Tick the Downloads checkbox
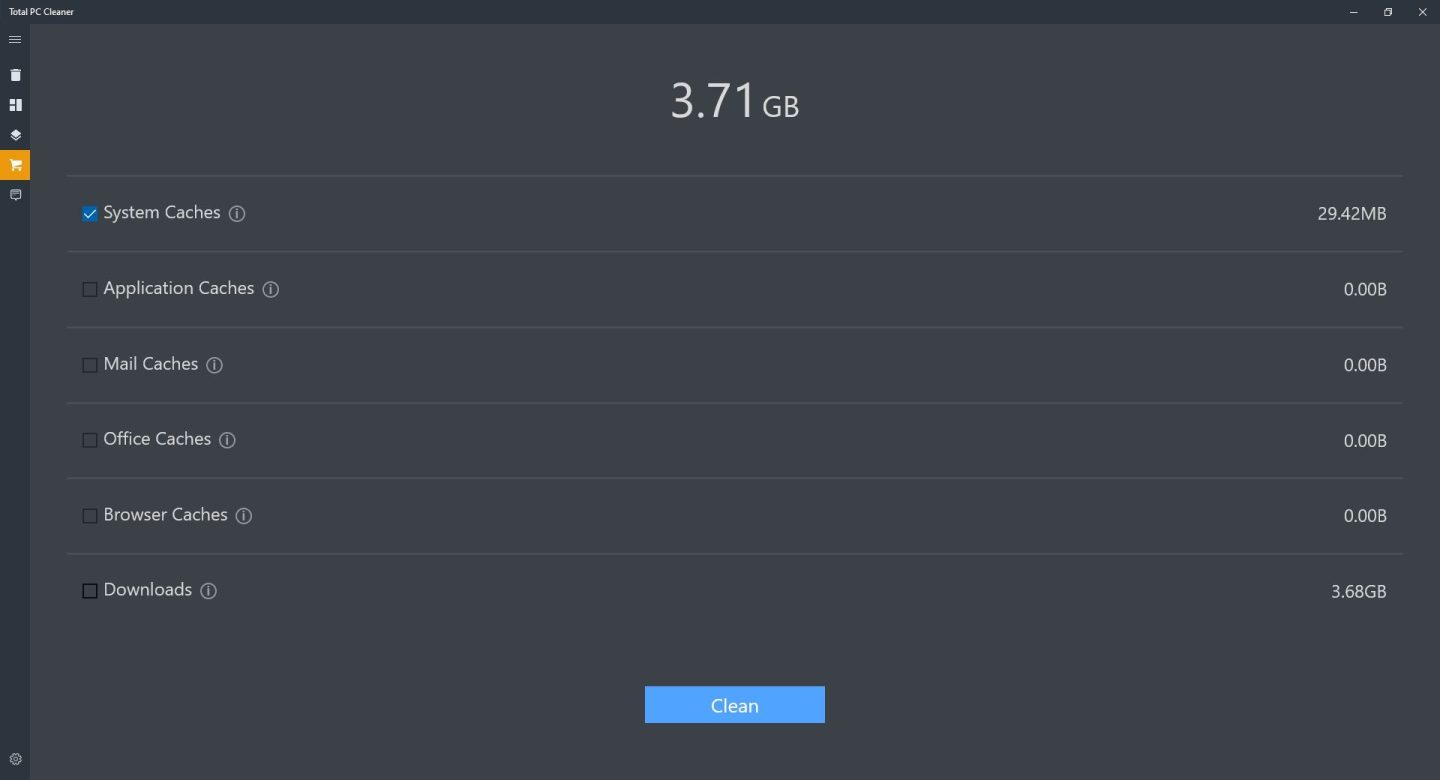1440x780 pixels. tap(90, 591)
